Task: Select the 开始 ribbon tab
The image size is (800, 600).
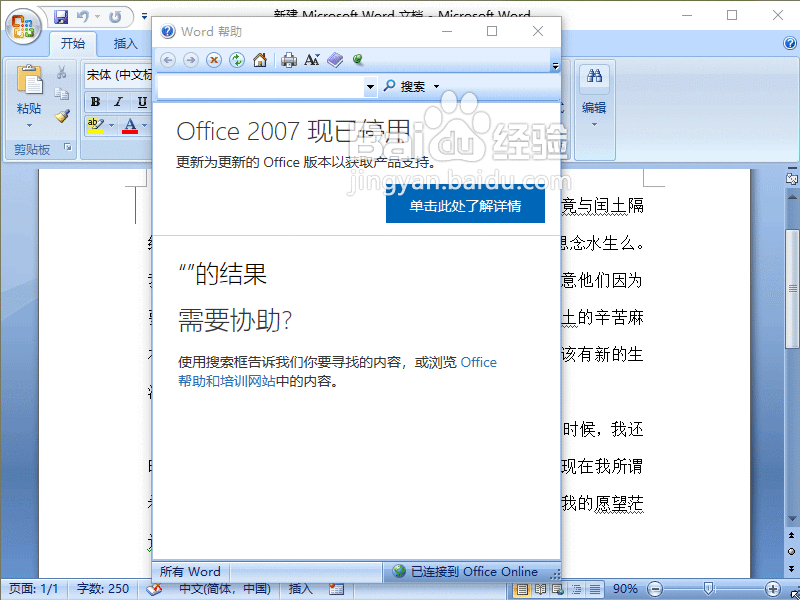Action: 72,44
